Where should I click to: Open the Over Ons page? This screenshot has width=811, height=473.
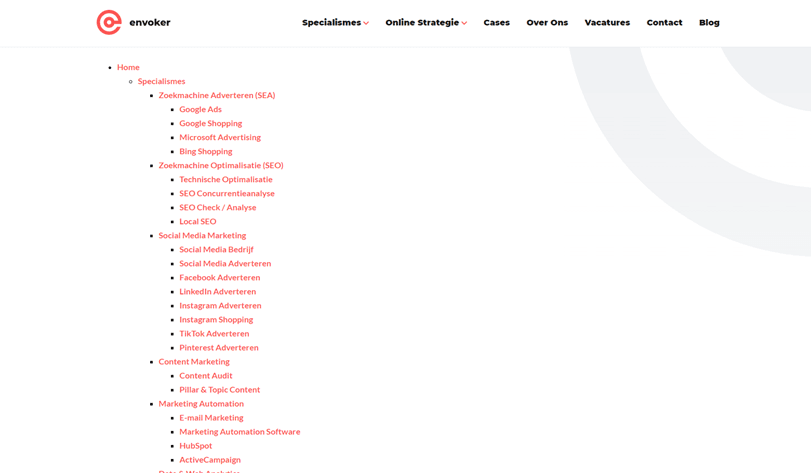tap(547, 22)
